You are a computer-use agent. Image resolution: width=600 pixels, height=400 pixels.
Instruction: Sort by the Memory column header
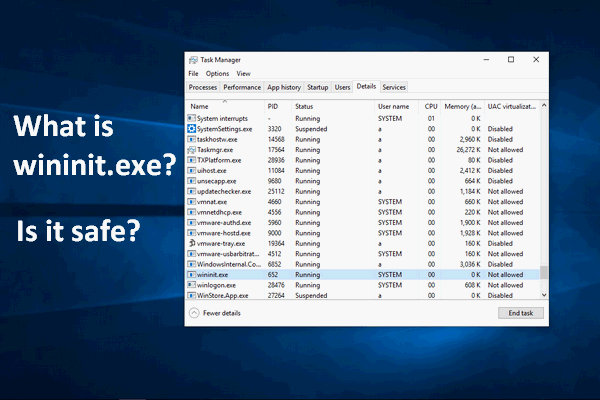[463, 106]
